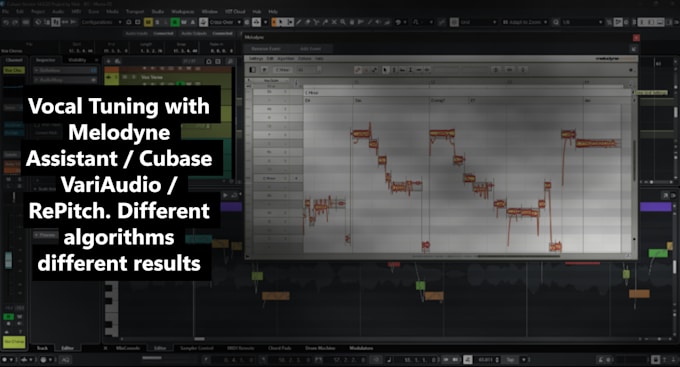Open the Project menu
The image size is (680, 367).
38,12
